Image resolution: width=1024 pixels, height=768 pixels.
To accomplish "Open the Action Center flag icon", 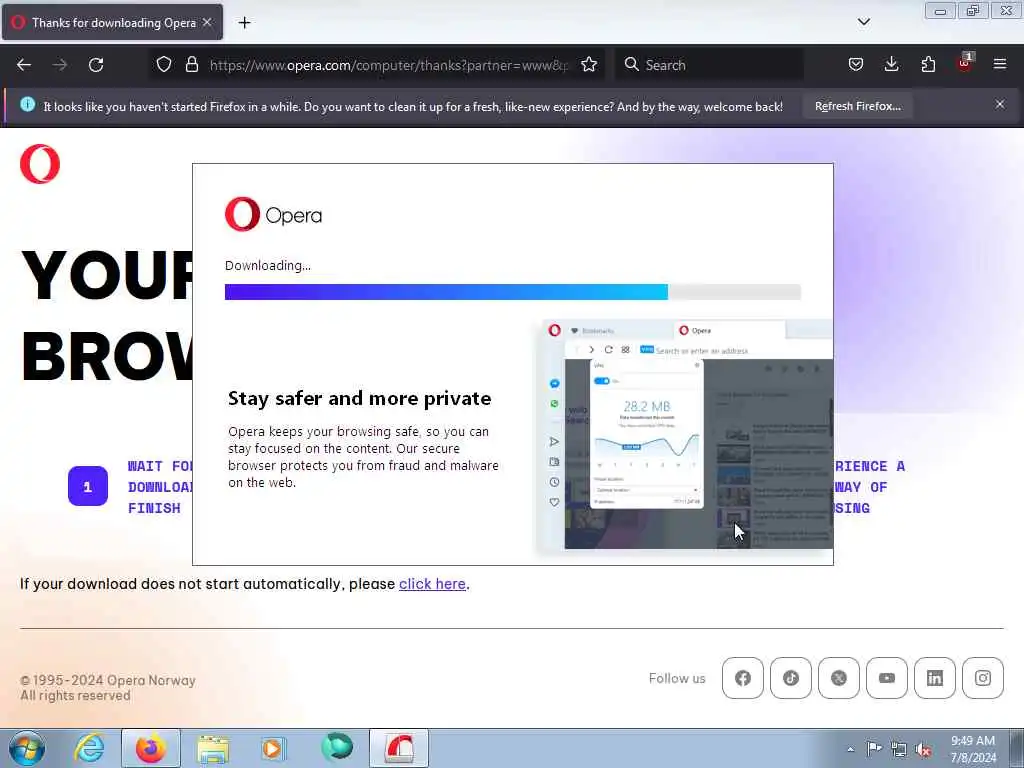I will pos(874,749).
